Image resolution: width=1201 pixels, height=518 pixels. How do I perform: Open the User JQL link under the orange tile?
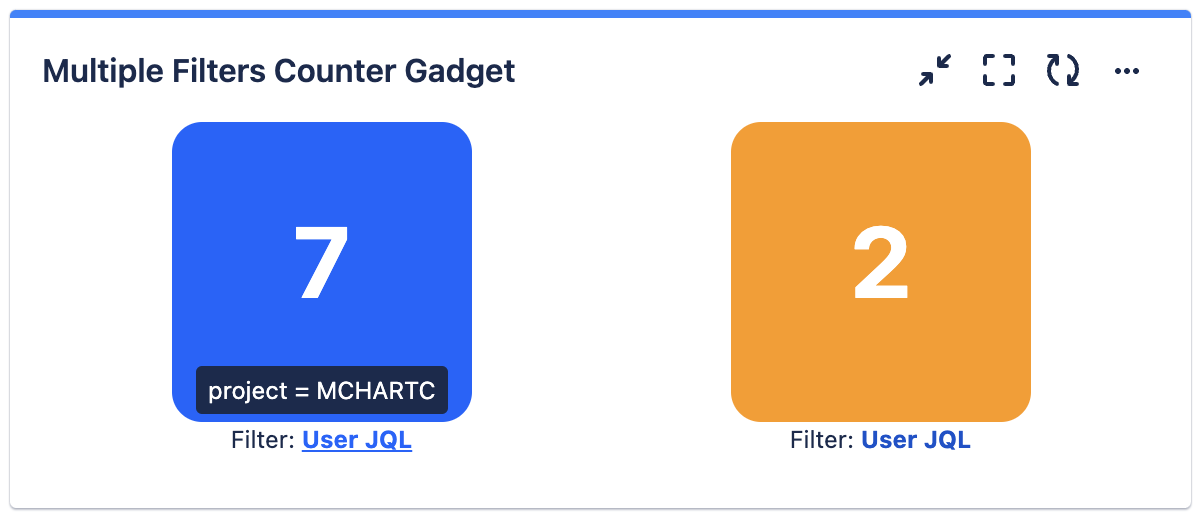tap(916, 441)
